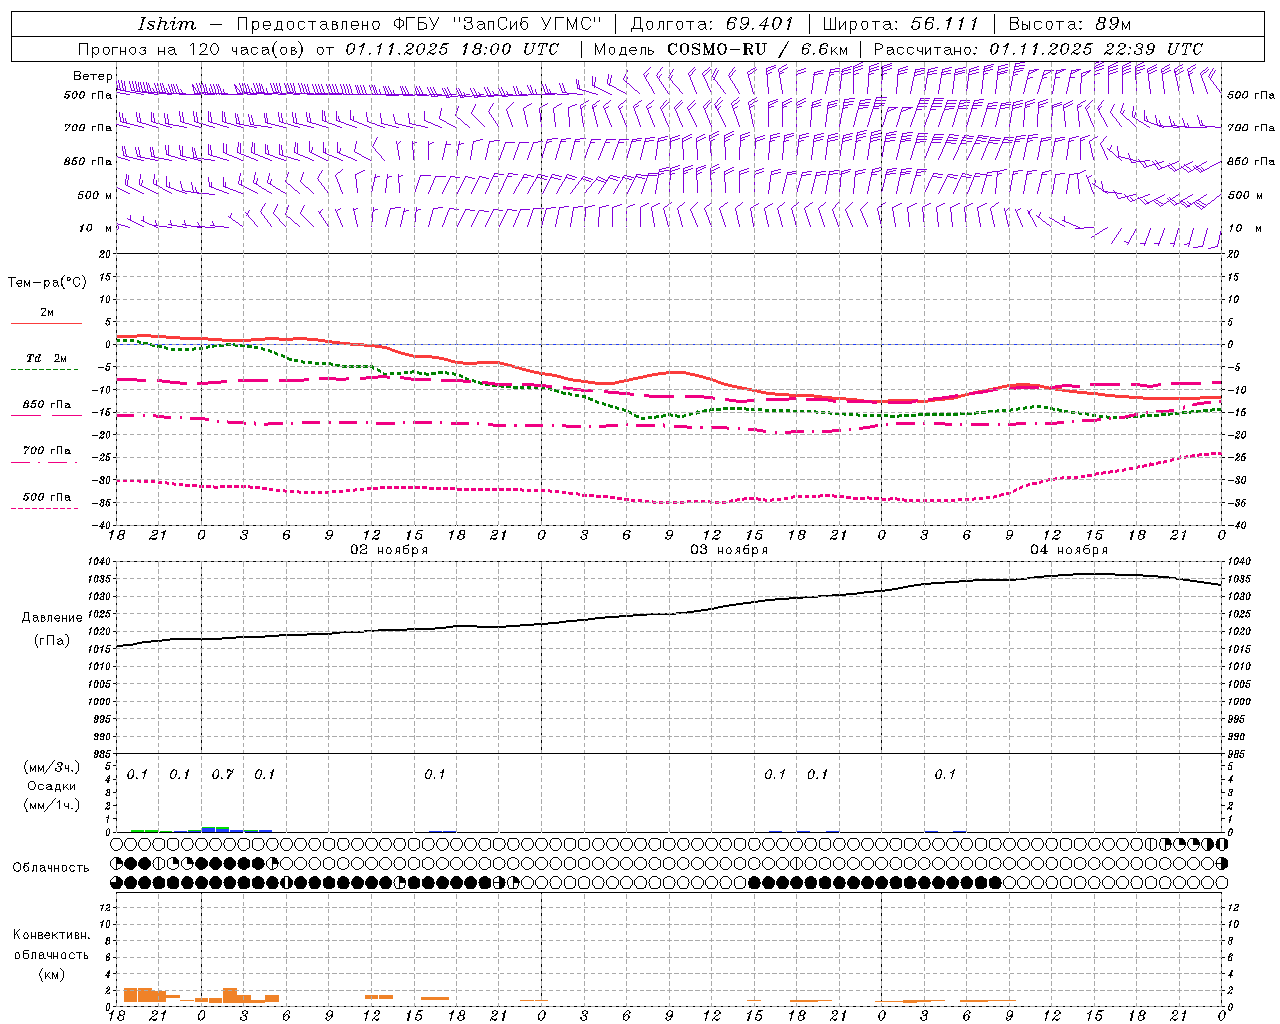Click the "04 ноября" date label
This screenshot has width=1280, height=1024.
coord(1069,550)
